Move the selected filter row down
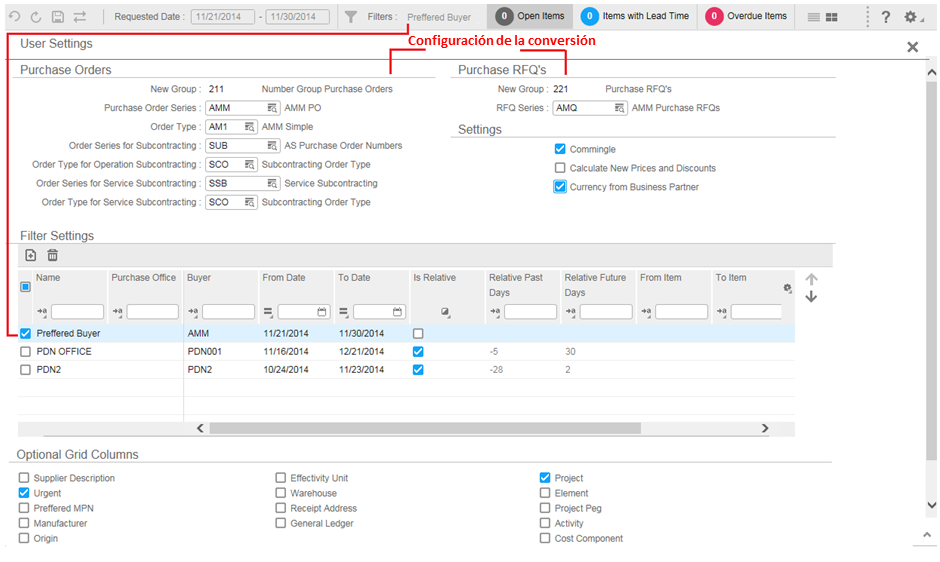 [811, 297]
